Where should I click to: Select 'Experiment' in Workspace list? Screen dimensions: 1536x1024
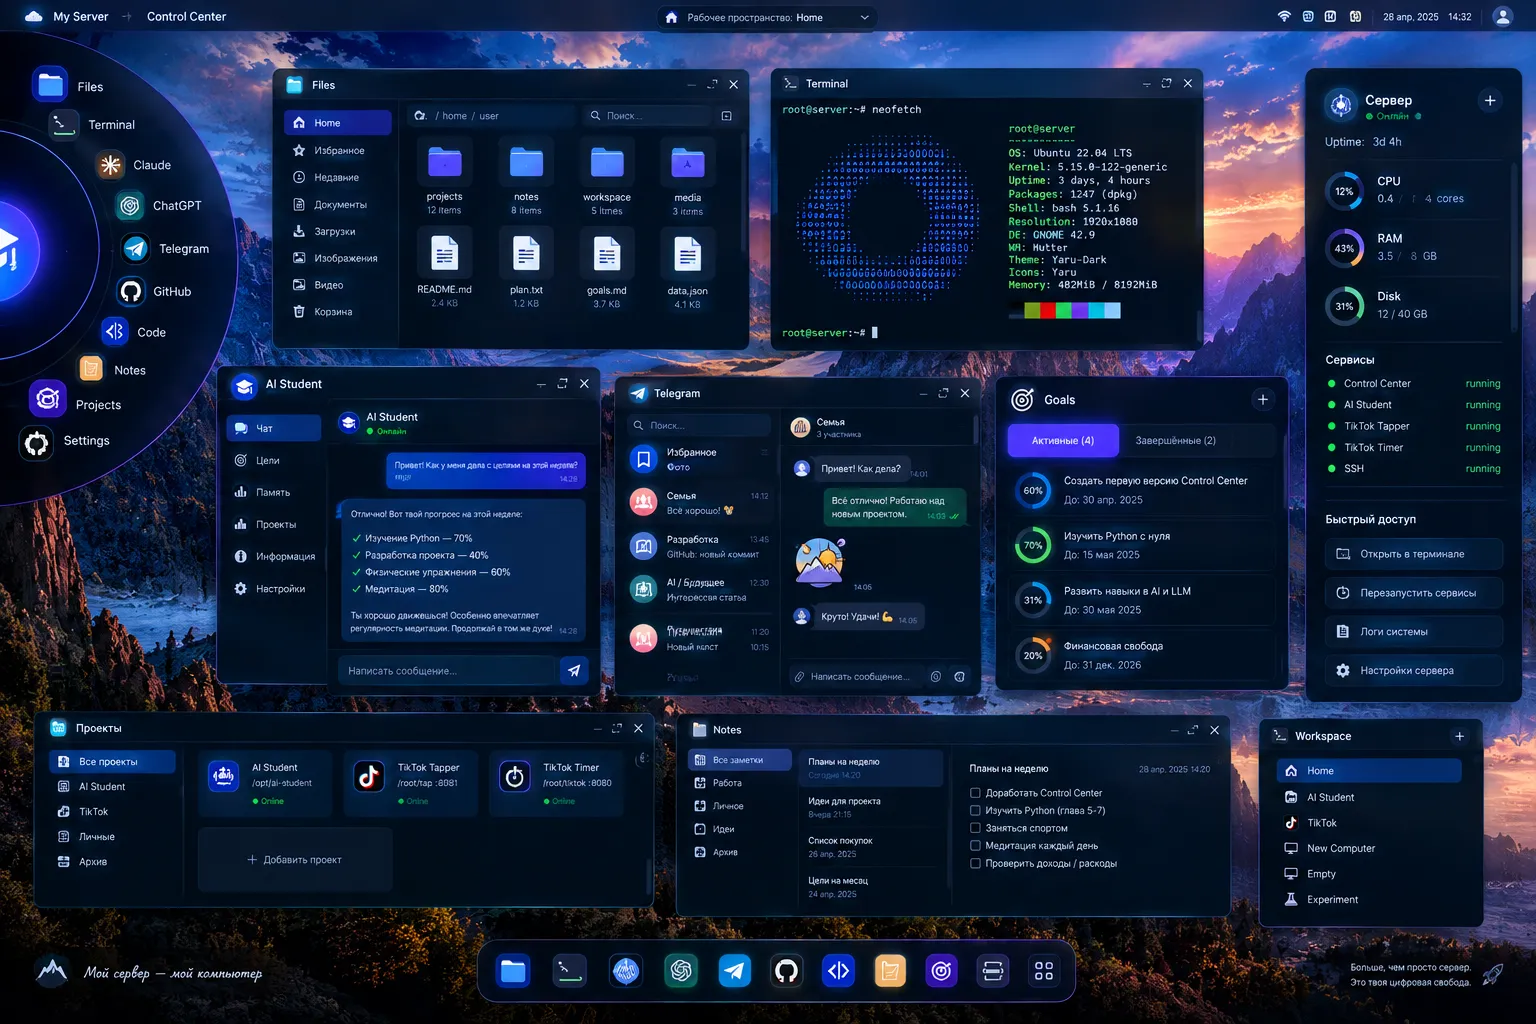[x=1368, y=899]
